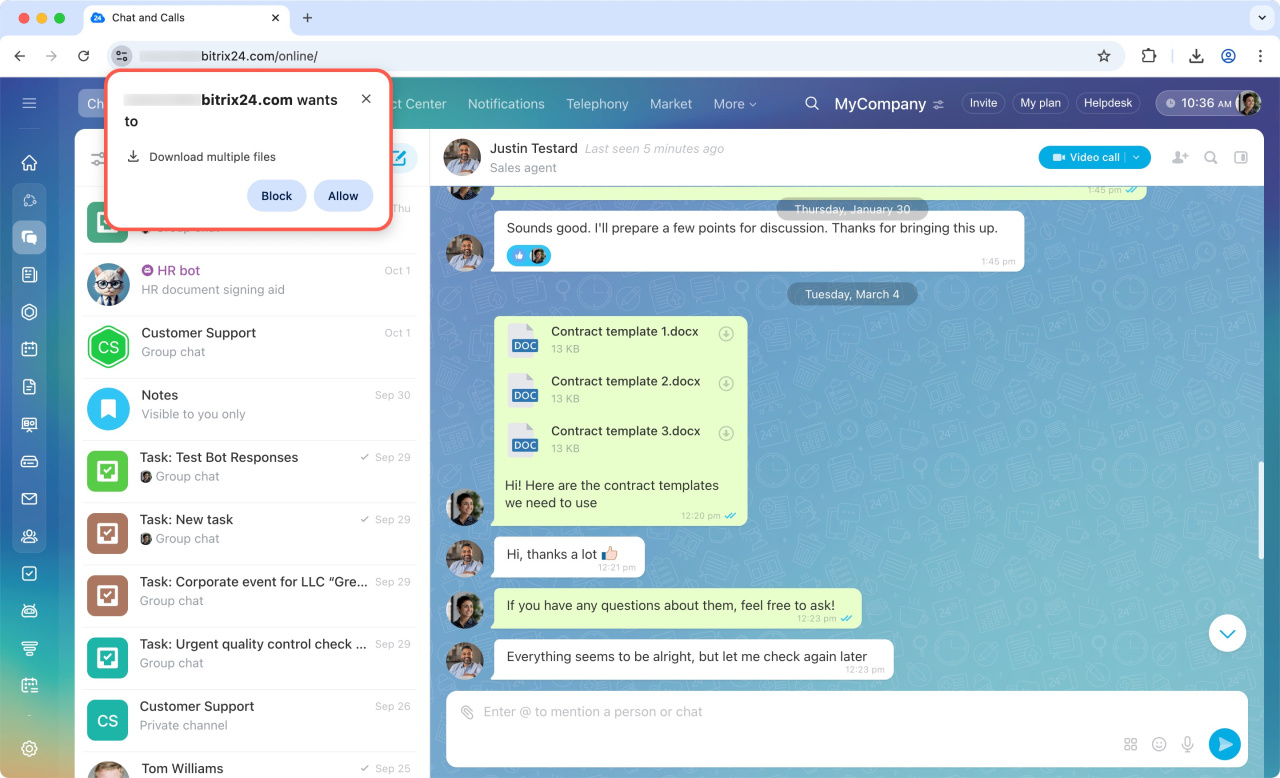Open Calendar from left sidebar
This screenshot has height=778, width=1280.
click(x=29, y=349)
